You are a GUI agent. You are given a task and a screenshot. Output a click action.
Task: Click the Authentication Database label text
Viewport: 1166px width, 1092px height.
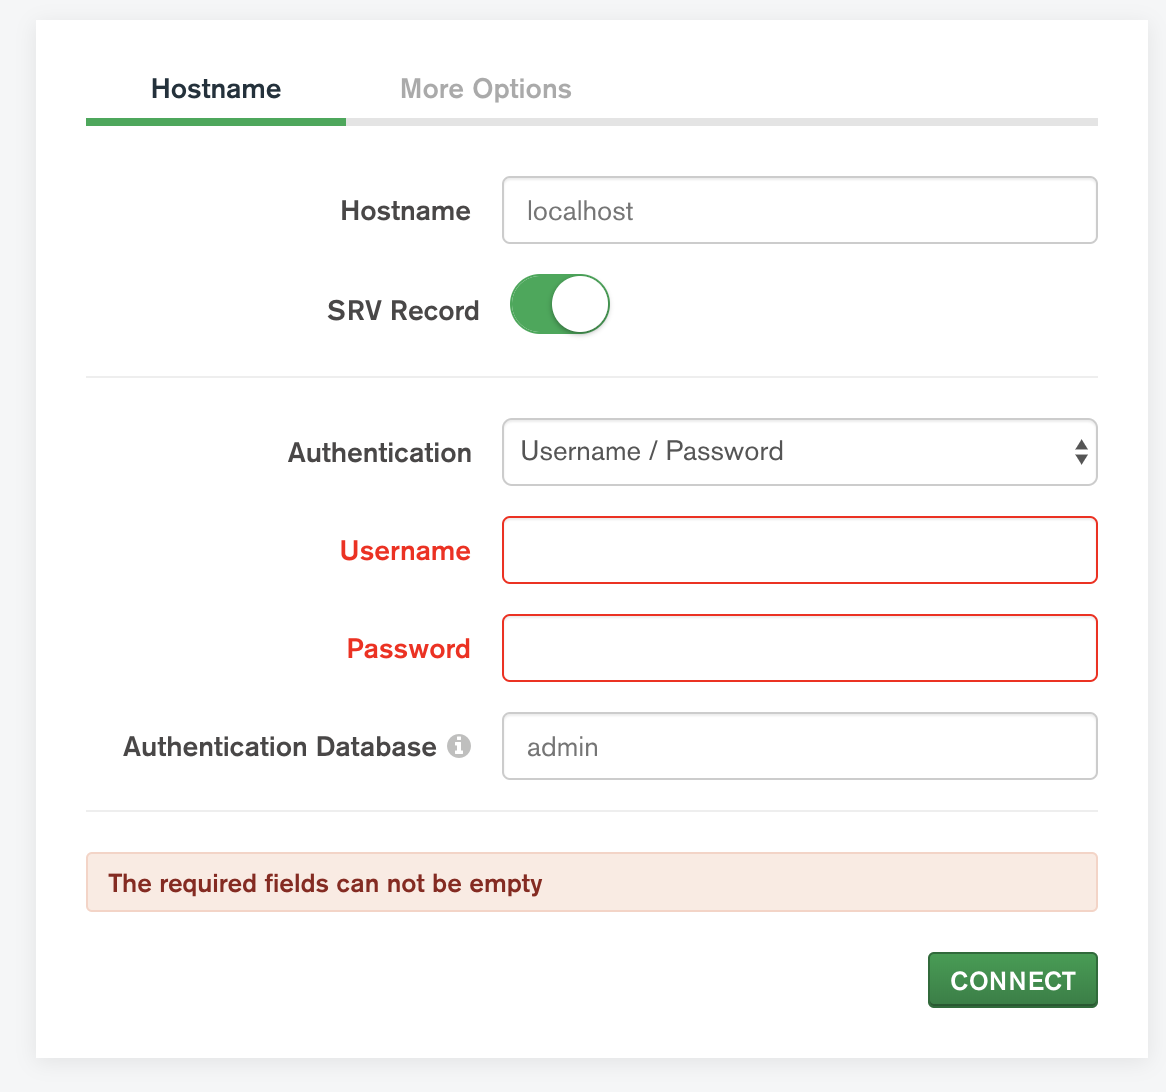coord(280,747)
